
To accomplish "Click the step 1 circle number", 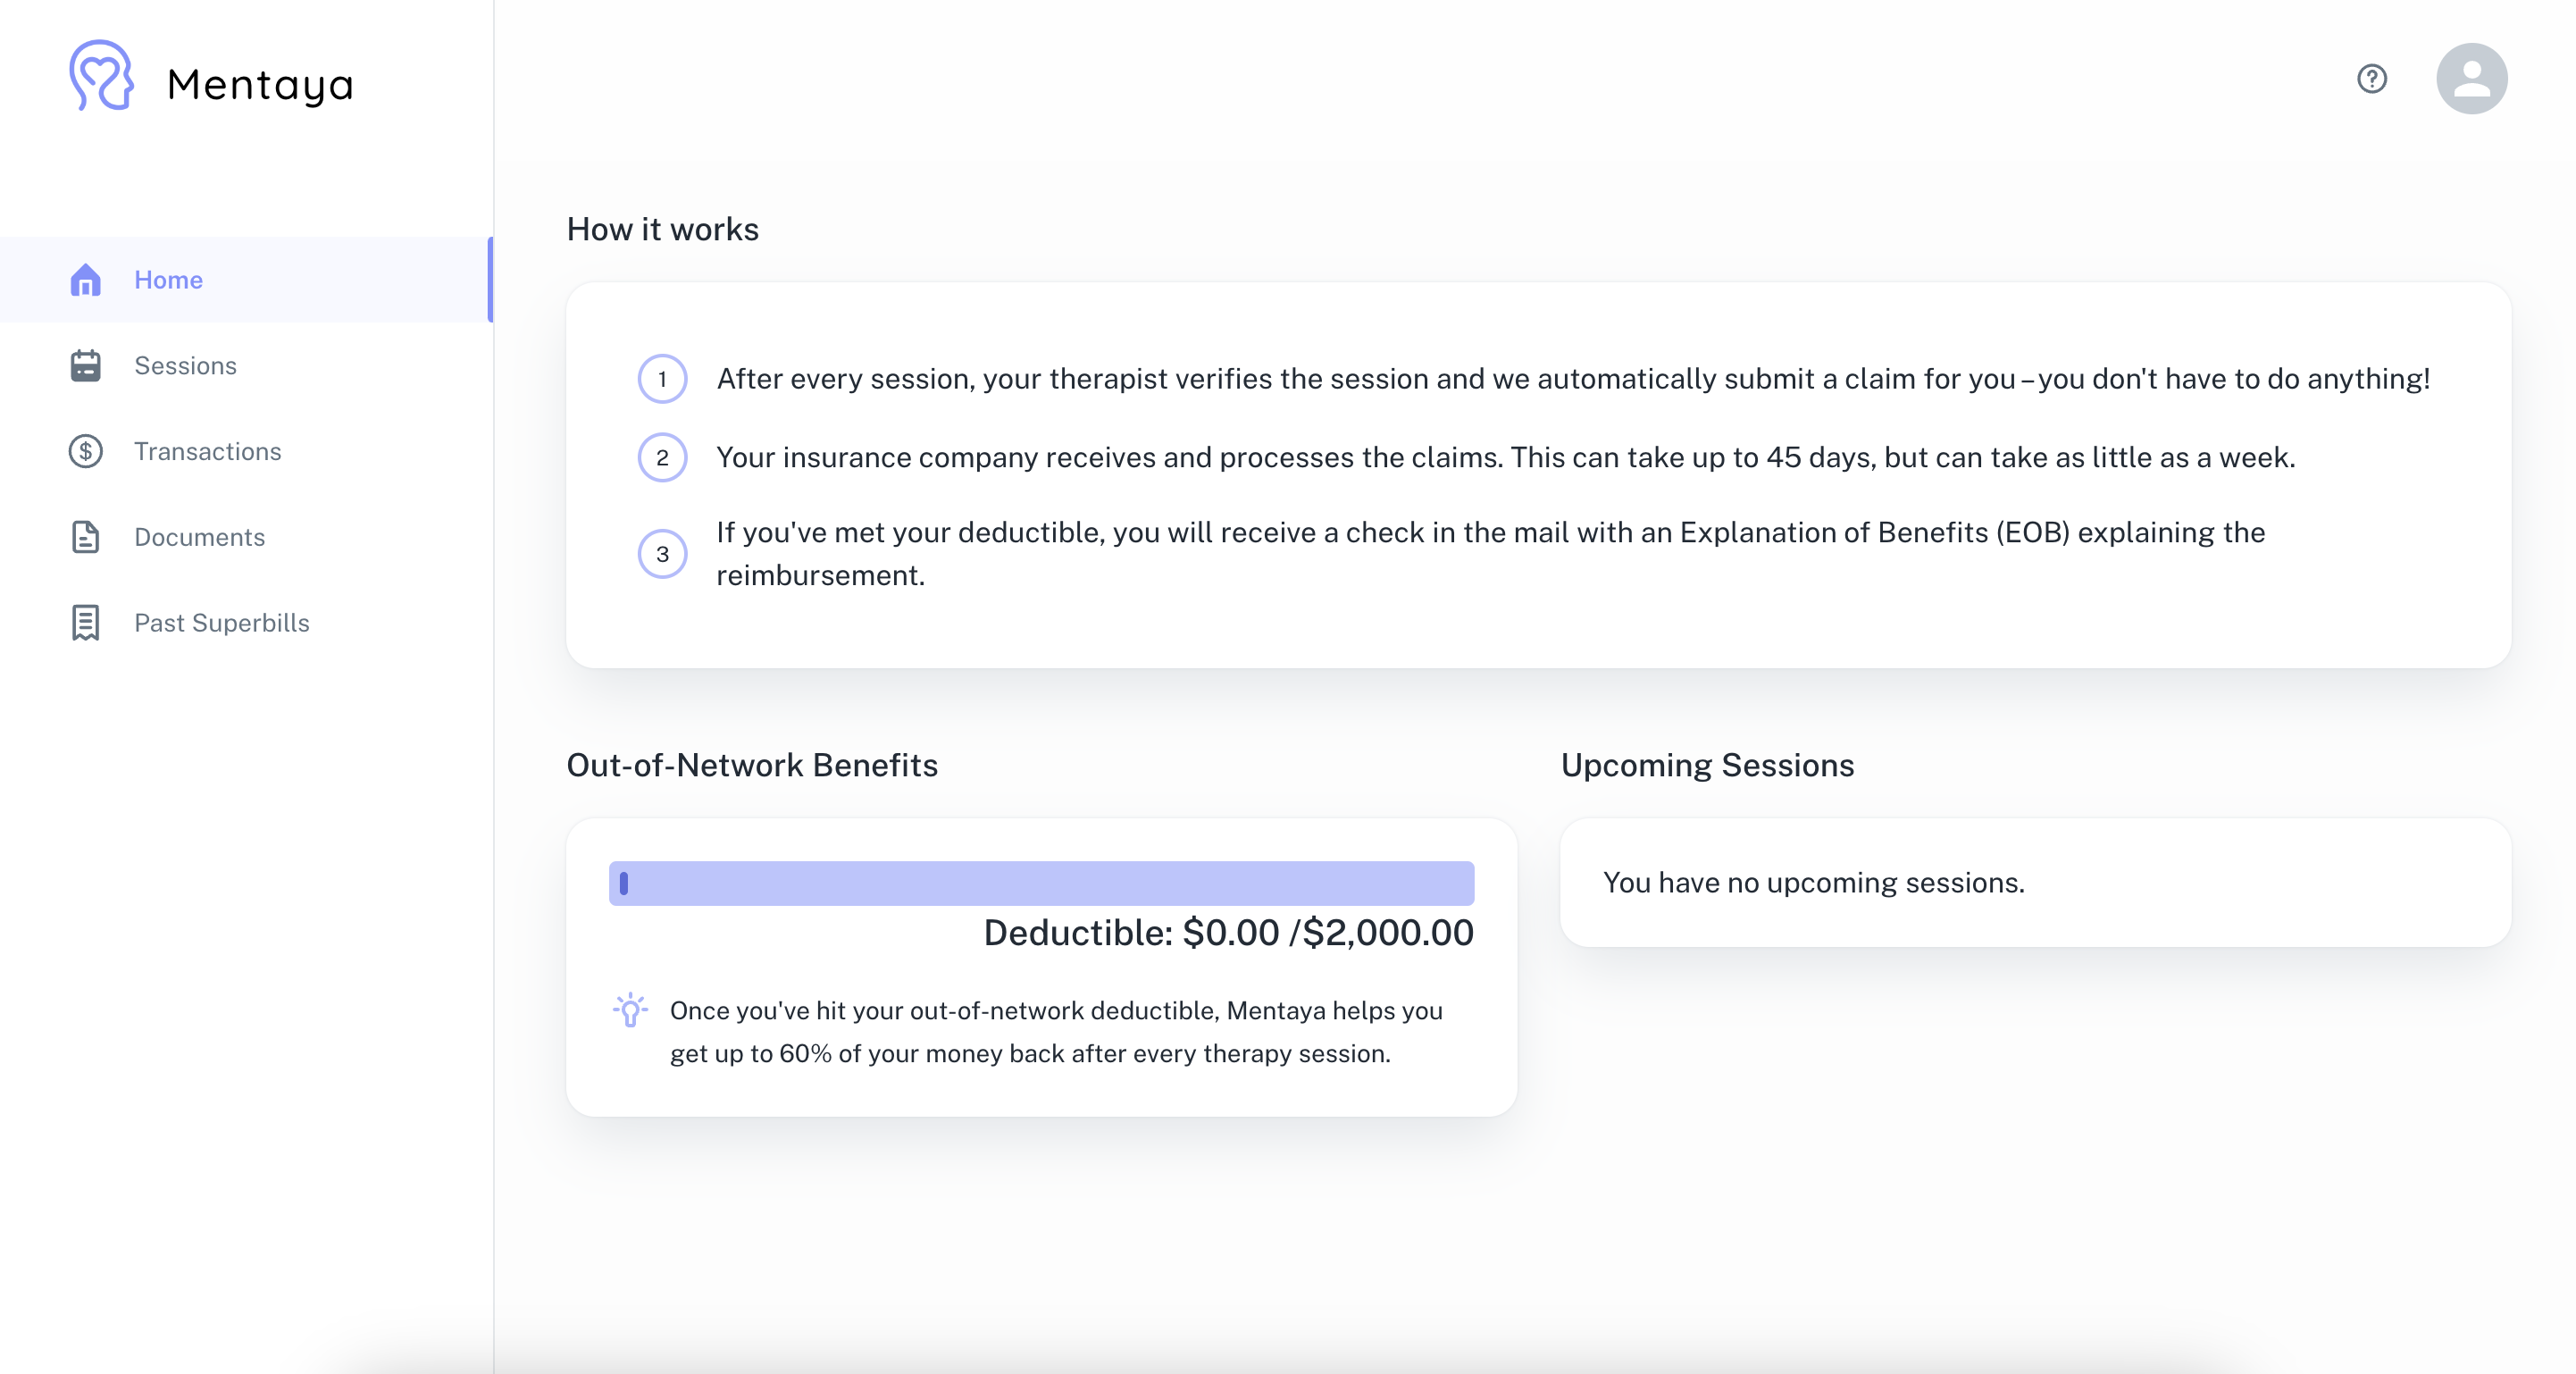I will [x=662, y=379].
